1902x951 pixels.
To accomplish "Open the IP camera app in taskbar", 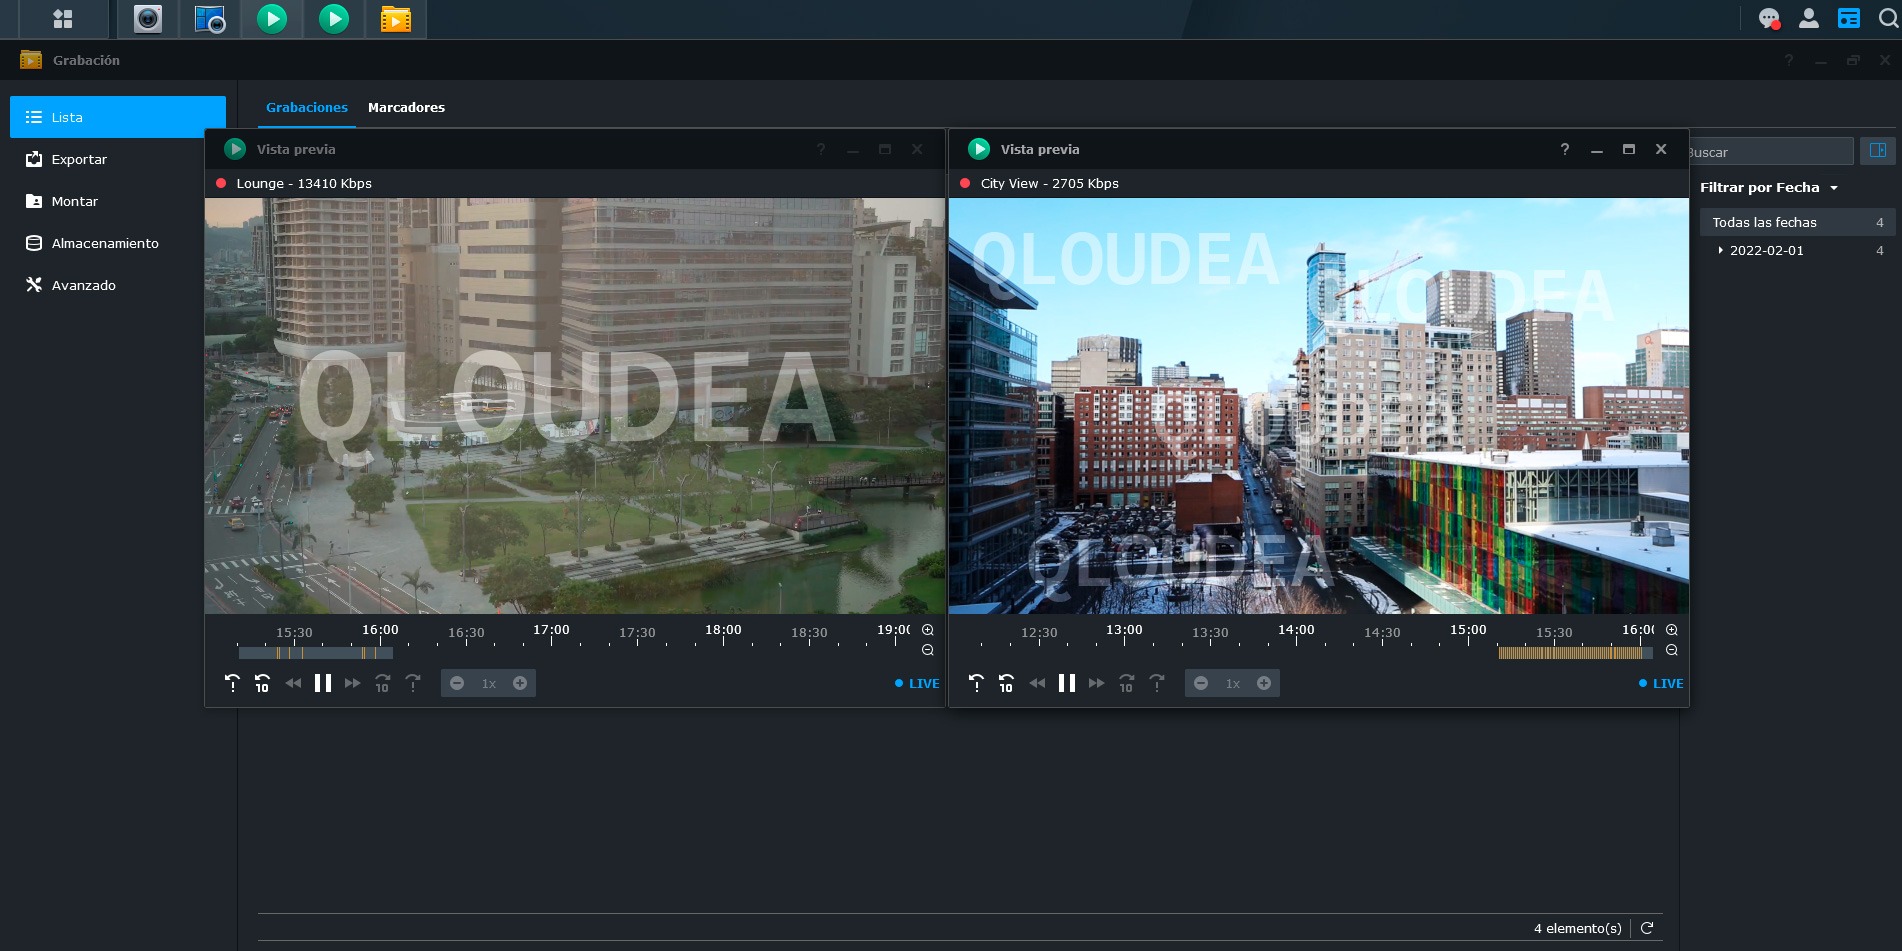I will point(148,19).
